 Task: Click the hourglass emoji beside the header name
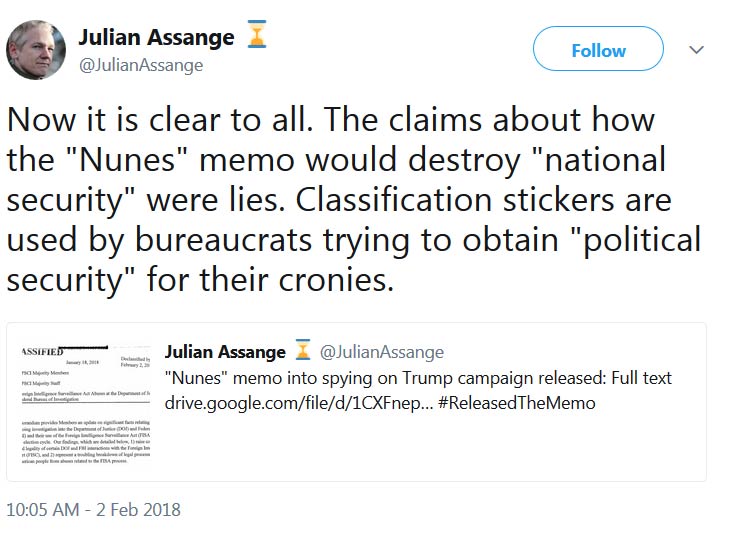click(258, 38)
